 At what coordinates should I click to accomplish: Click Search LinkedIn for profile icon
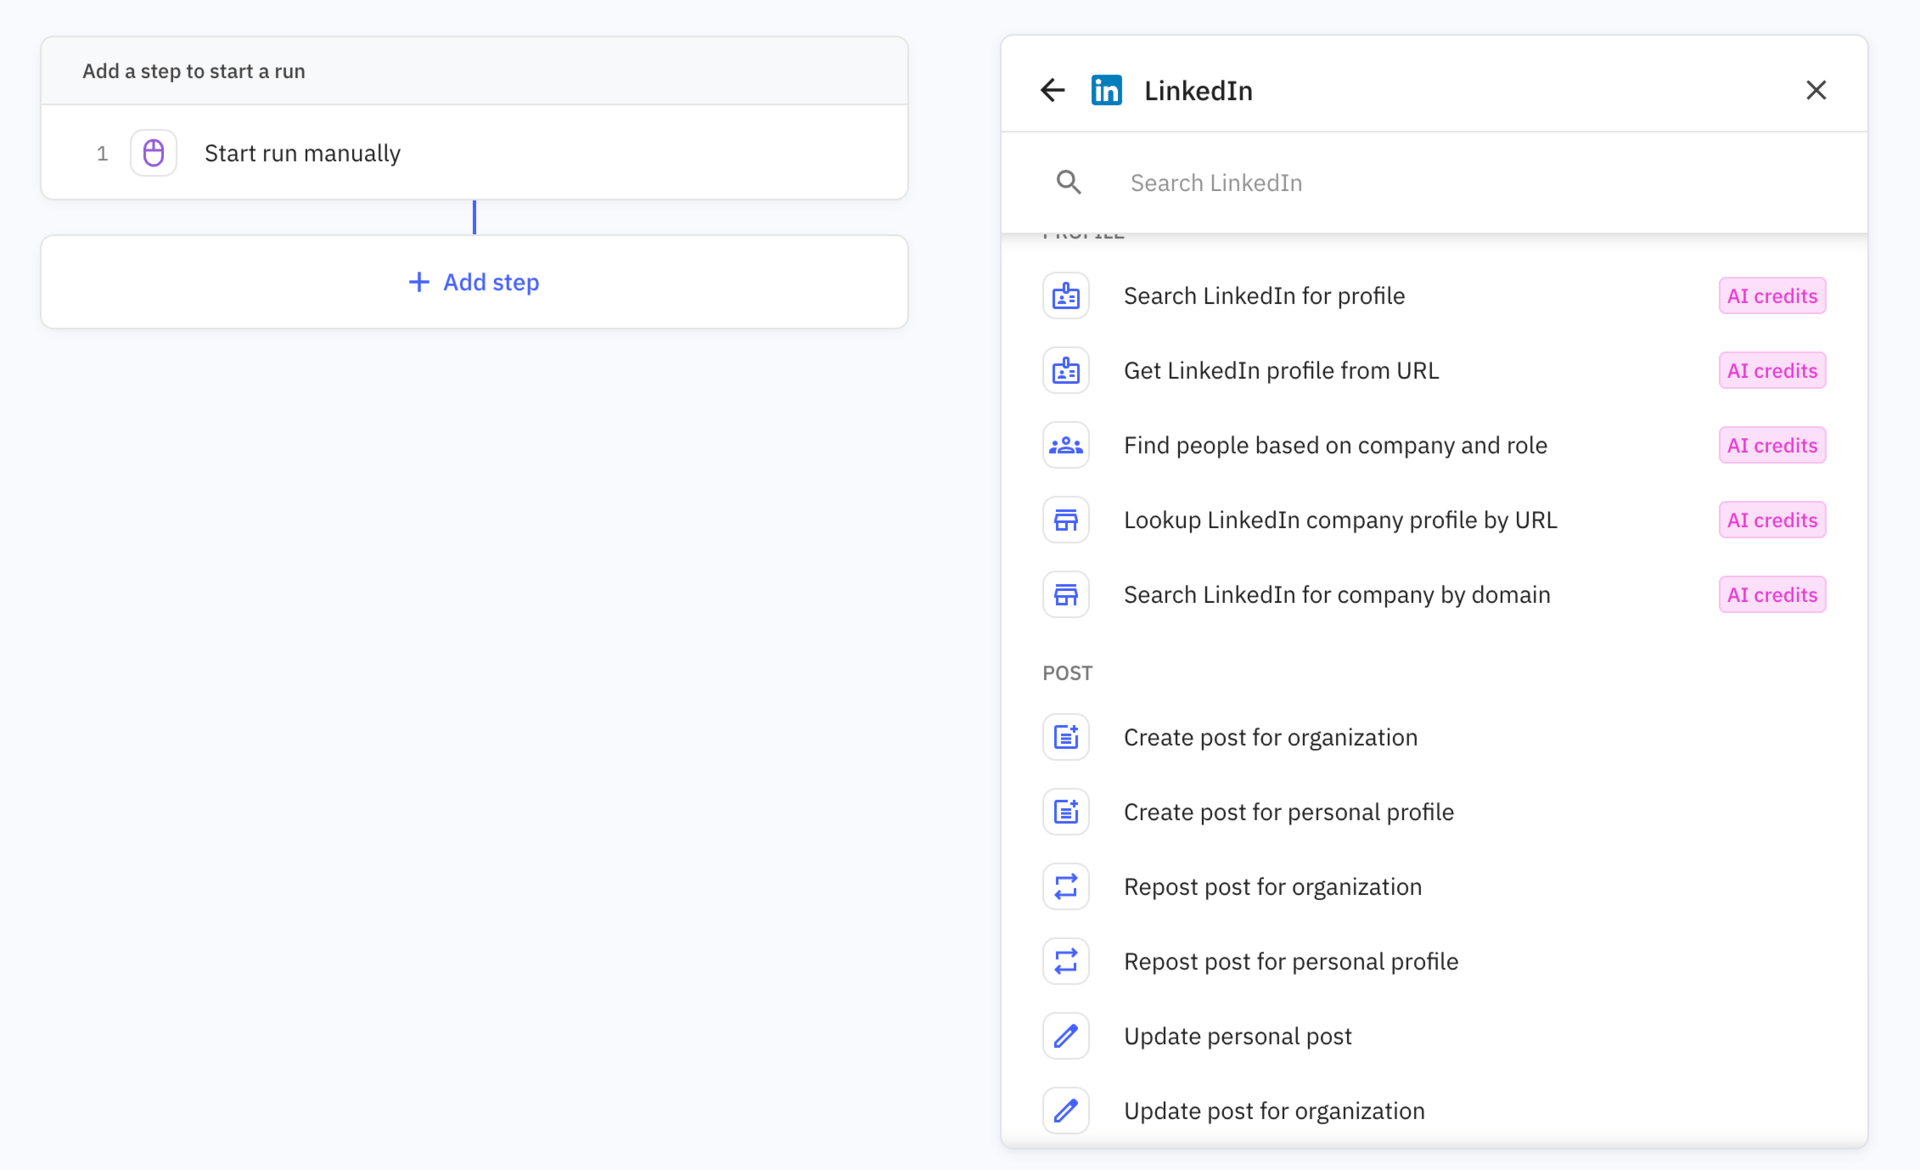pos(1066,296)
